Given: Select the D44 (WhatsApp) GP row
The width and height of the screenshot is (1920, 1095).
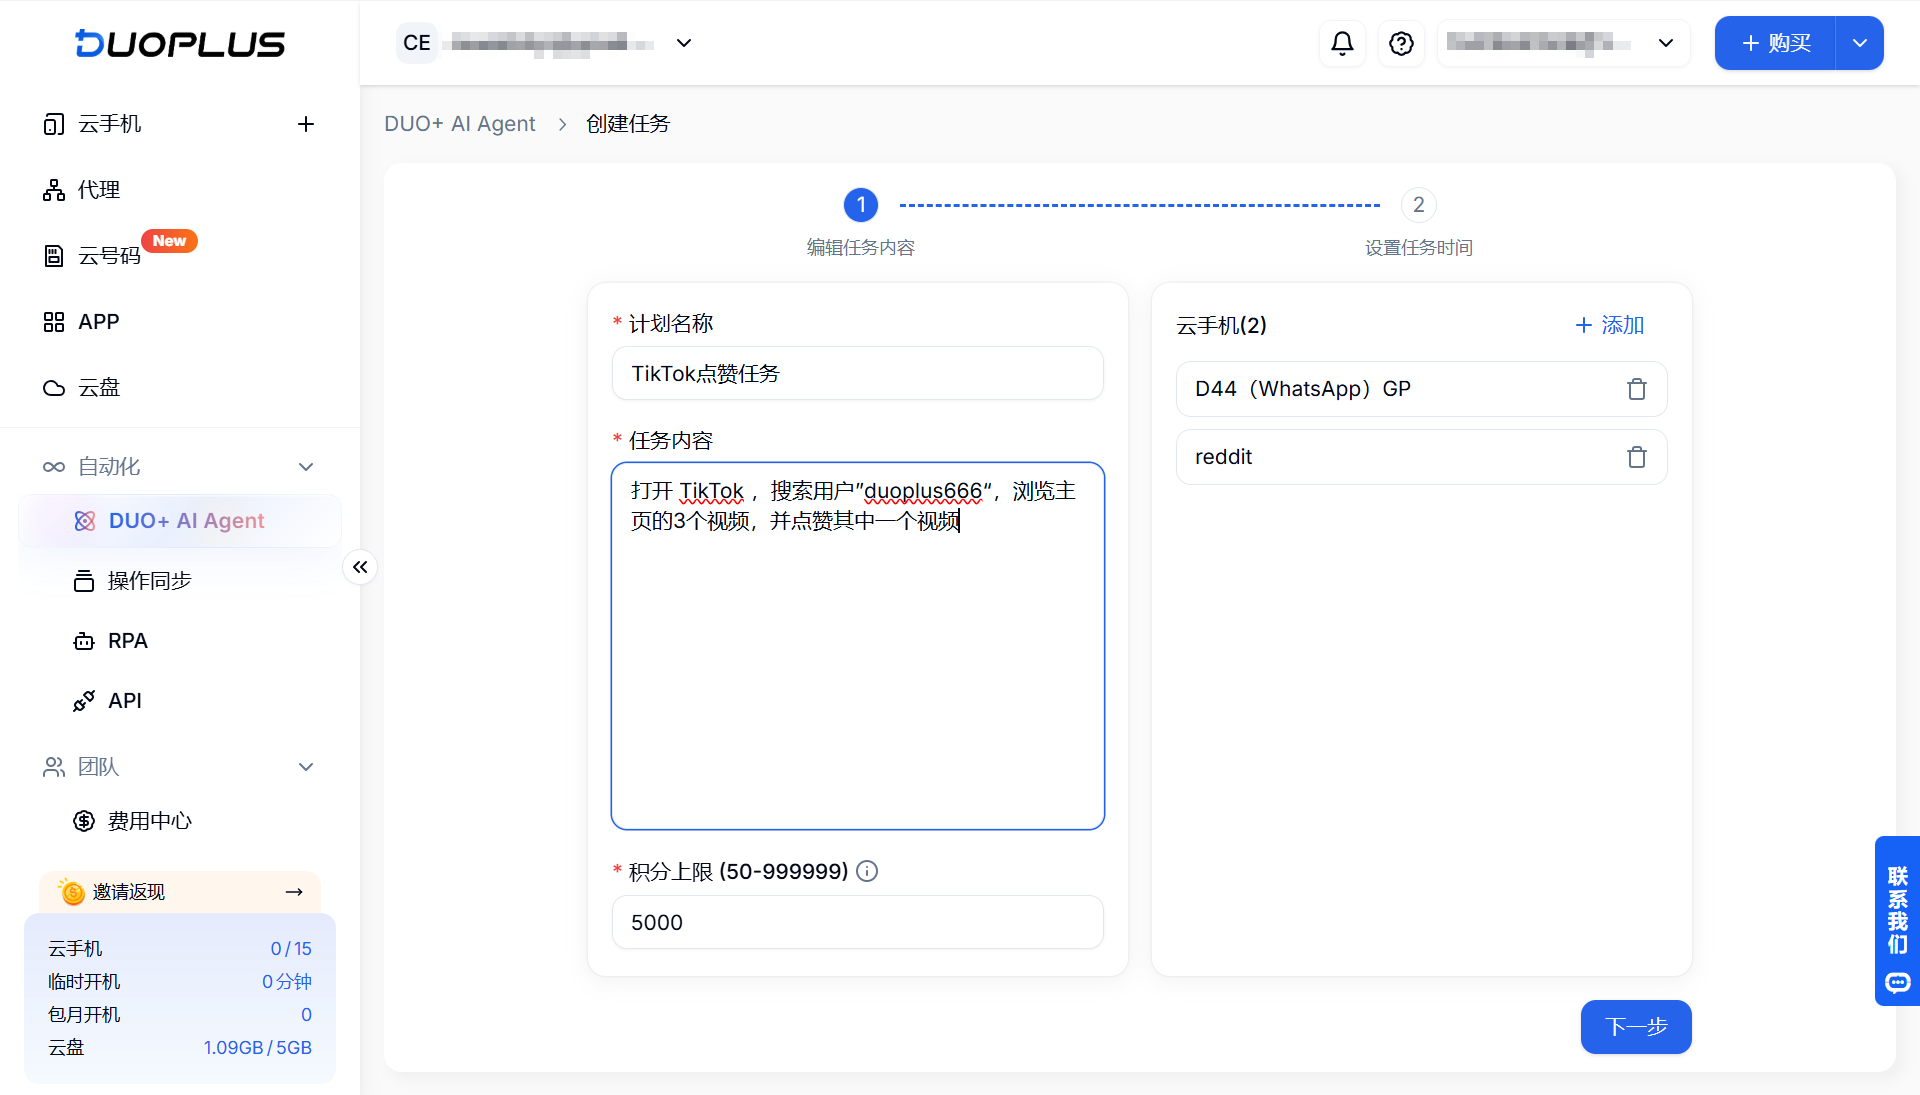Looking at the screenshot, I should 1421,389.
